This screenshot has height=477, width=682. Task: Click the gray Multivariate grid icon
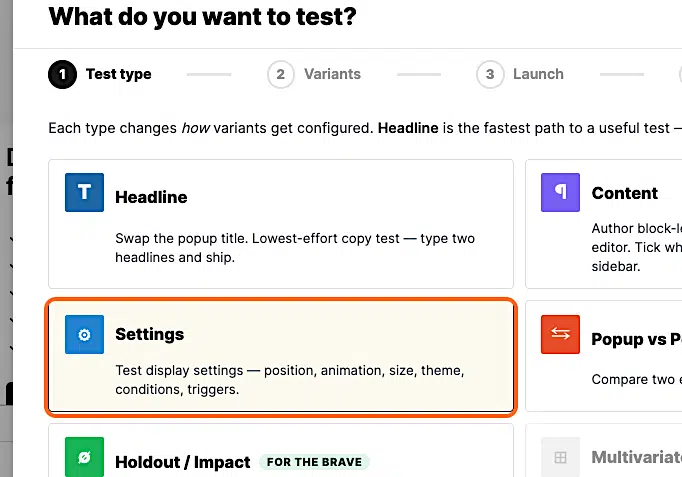(560, 457)
